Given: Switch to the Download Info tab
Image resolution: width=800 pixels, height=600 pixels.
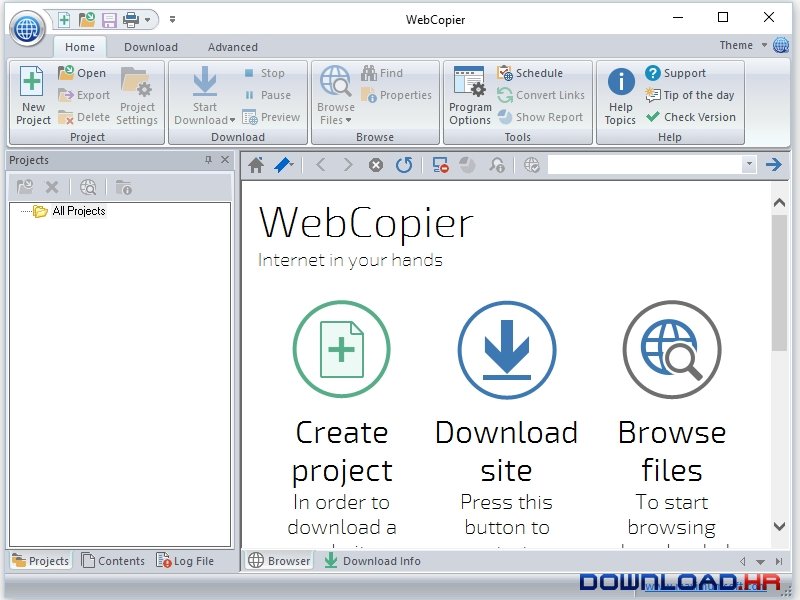Looking at the screenshot, I should coord(372,561).
